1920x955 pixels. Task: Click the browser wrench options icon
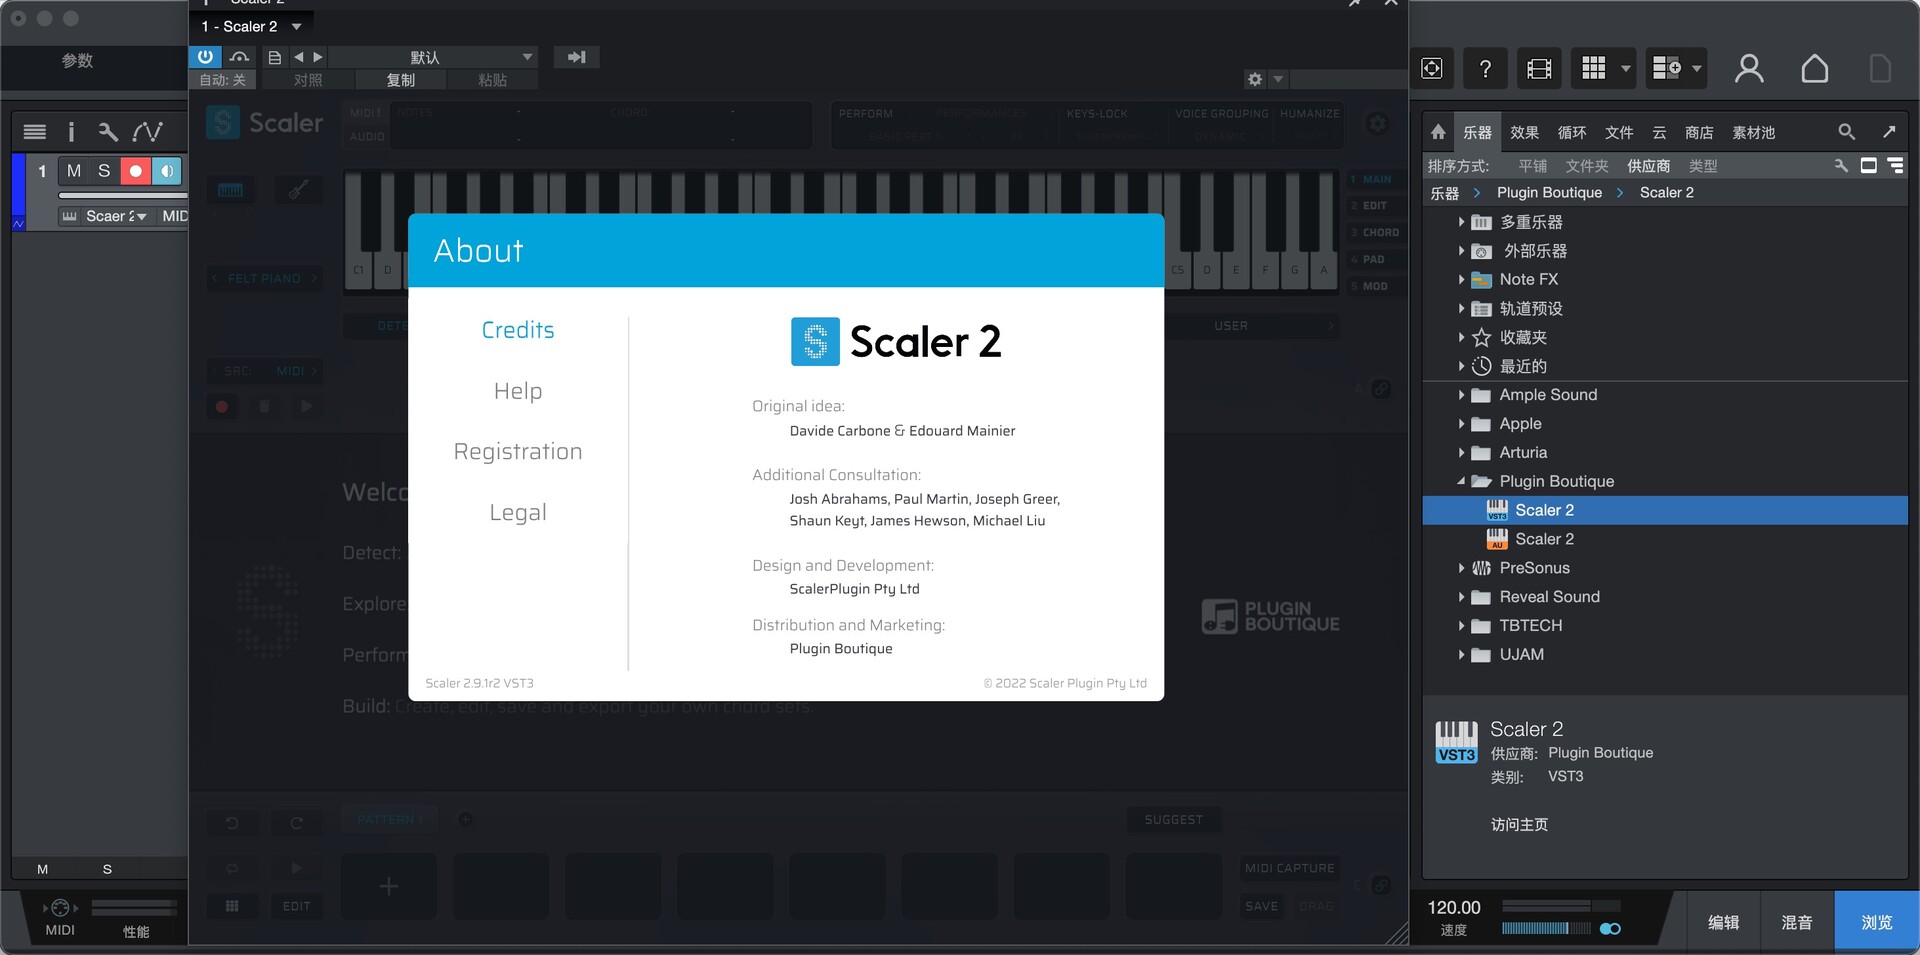pos(1841,166)
